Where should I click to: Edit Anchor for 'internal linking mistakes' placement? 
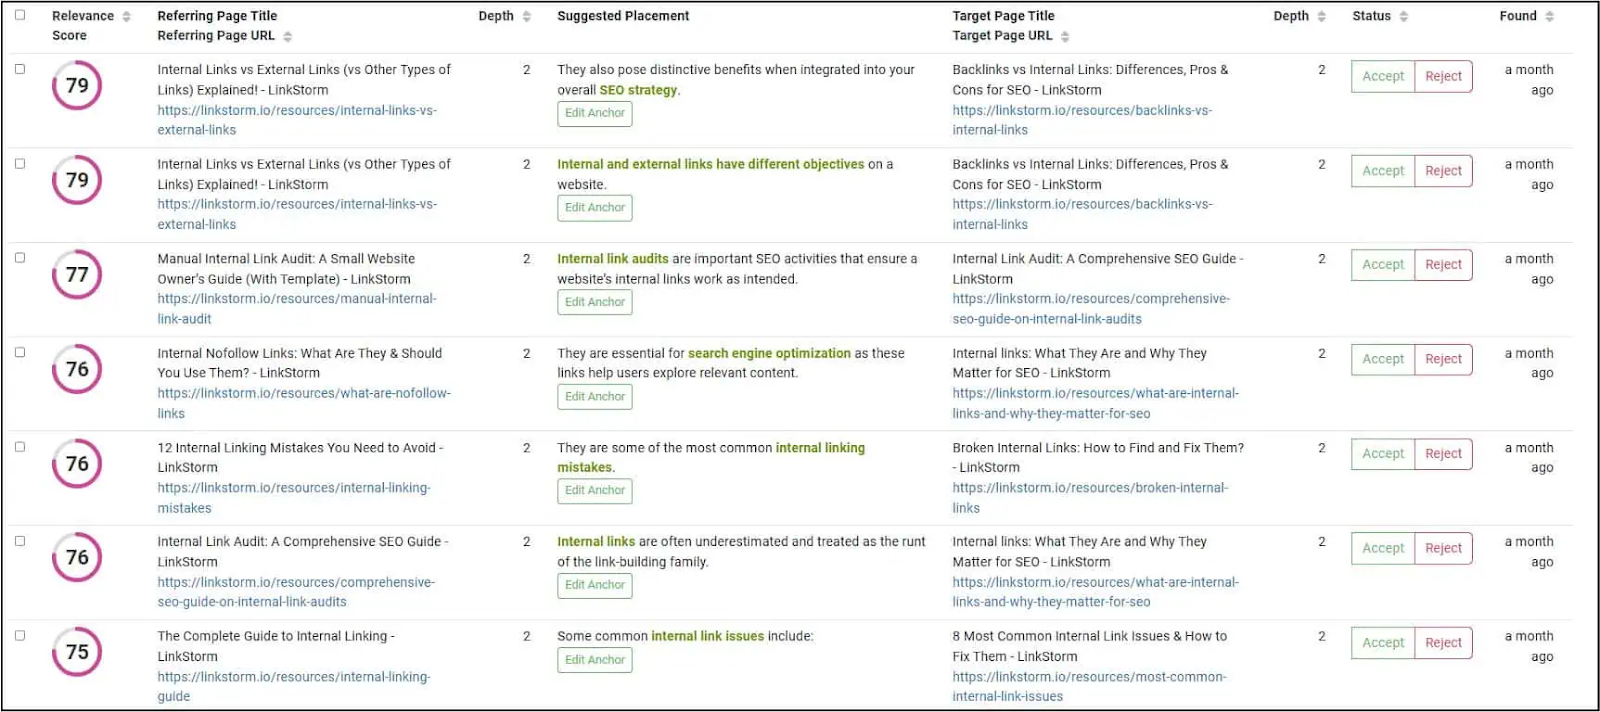point(595,491)
